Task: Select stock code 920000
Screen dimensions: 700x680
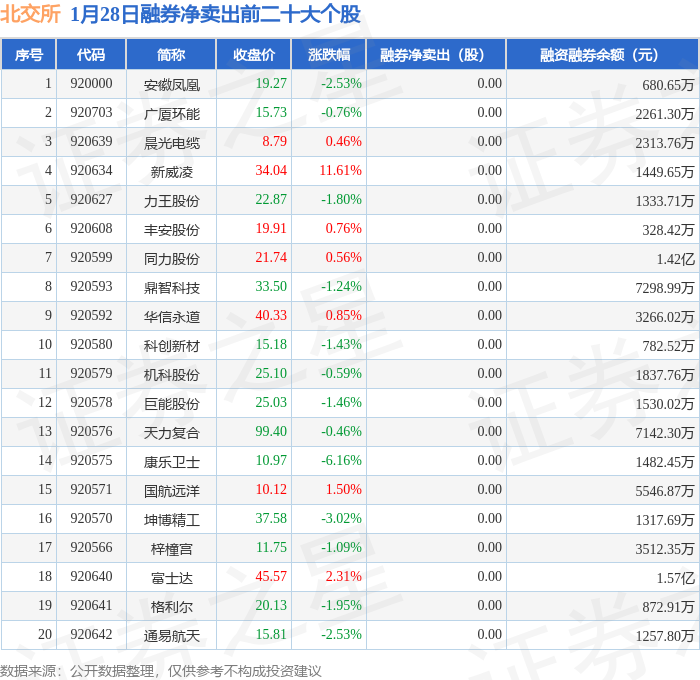Action: 91,83
